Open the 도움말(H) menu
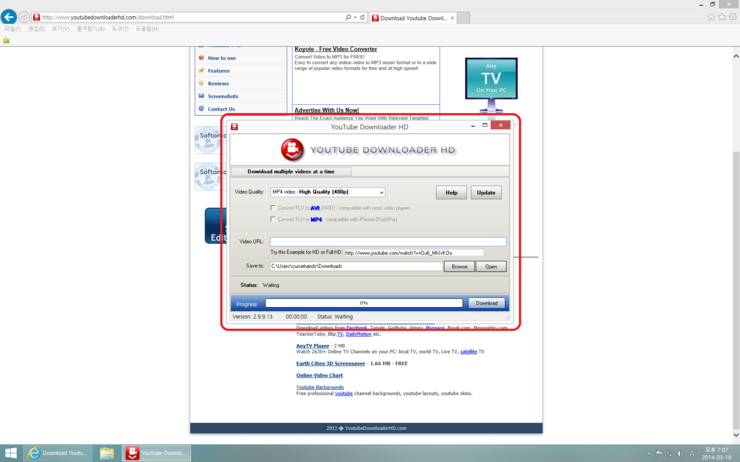Viewport: 740px width, 462px height. (x=147, y=29)
